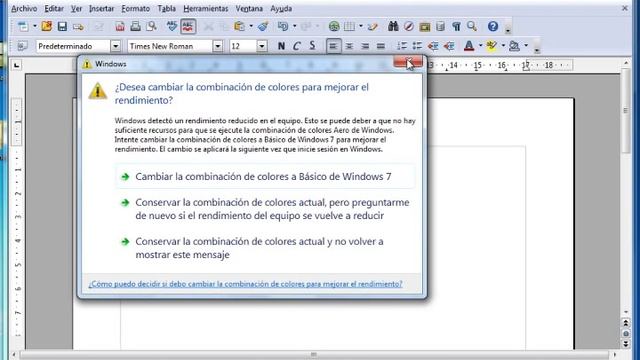640x360 pixels.
Task: Click the tab stop selector left of the ruler
Action: [16, 65]
